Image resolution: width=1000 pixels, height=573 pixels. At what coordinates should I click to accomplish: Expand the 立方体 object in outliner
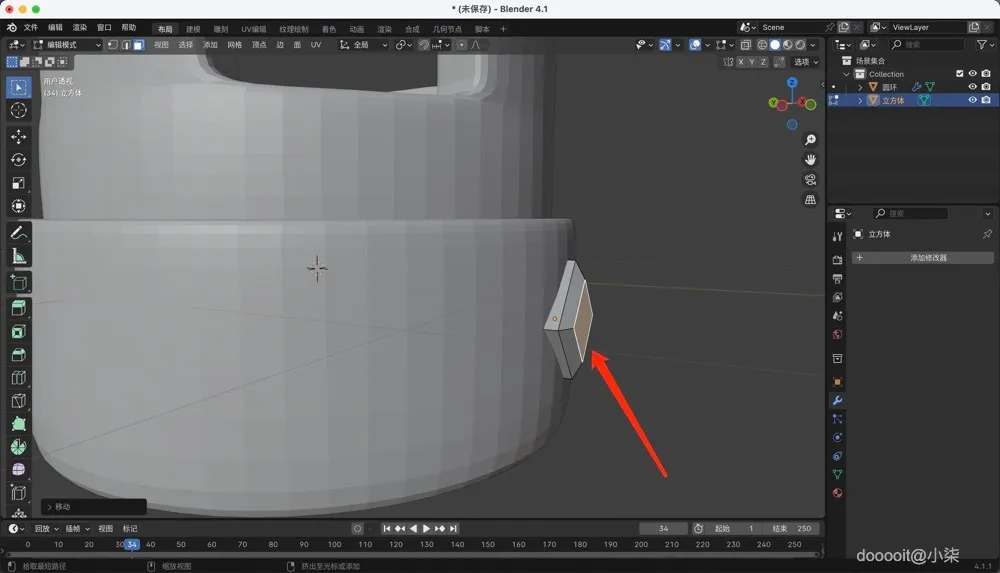point(860,100)
